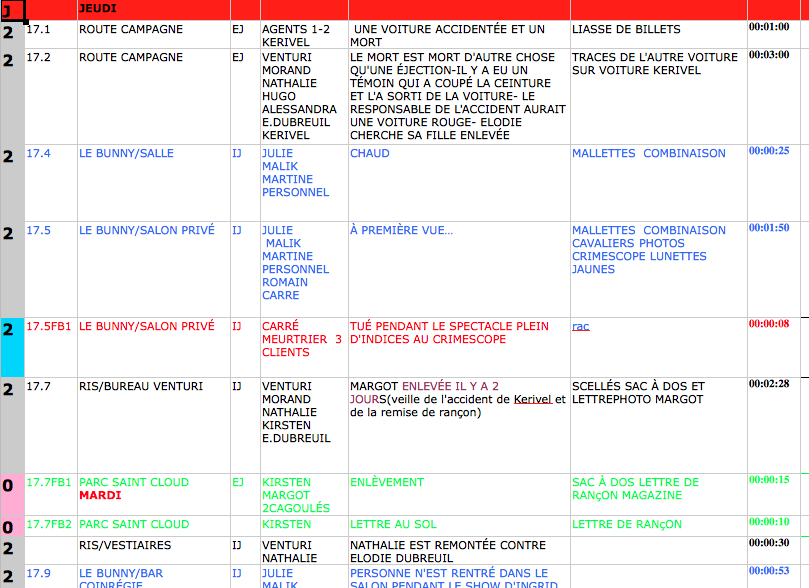This screenshot has height=588, width=809.
Task: Click ROUTE CAMPAGNE cell in row 17.2
Action: 154,96
